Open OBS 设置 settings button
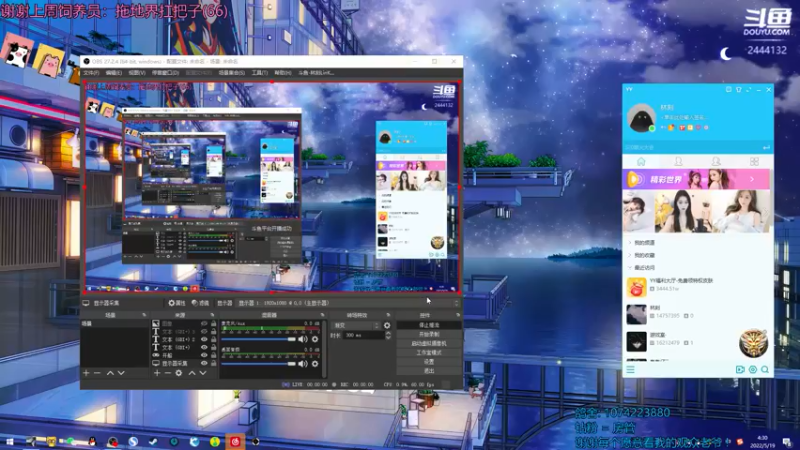Screen dimensions: 800x450 tap(429, 362)
